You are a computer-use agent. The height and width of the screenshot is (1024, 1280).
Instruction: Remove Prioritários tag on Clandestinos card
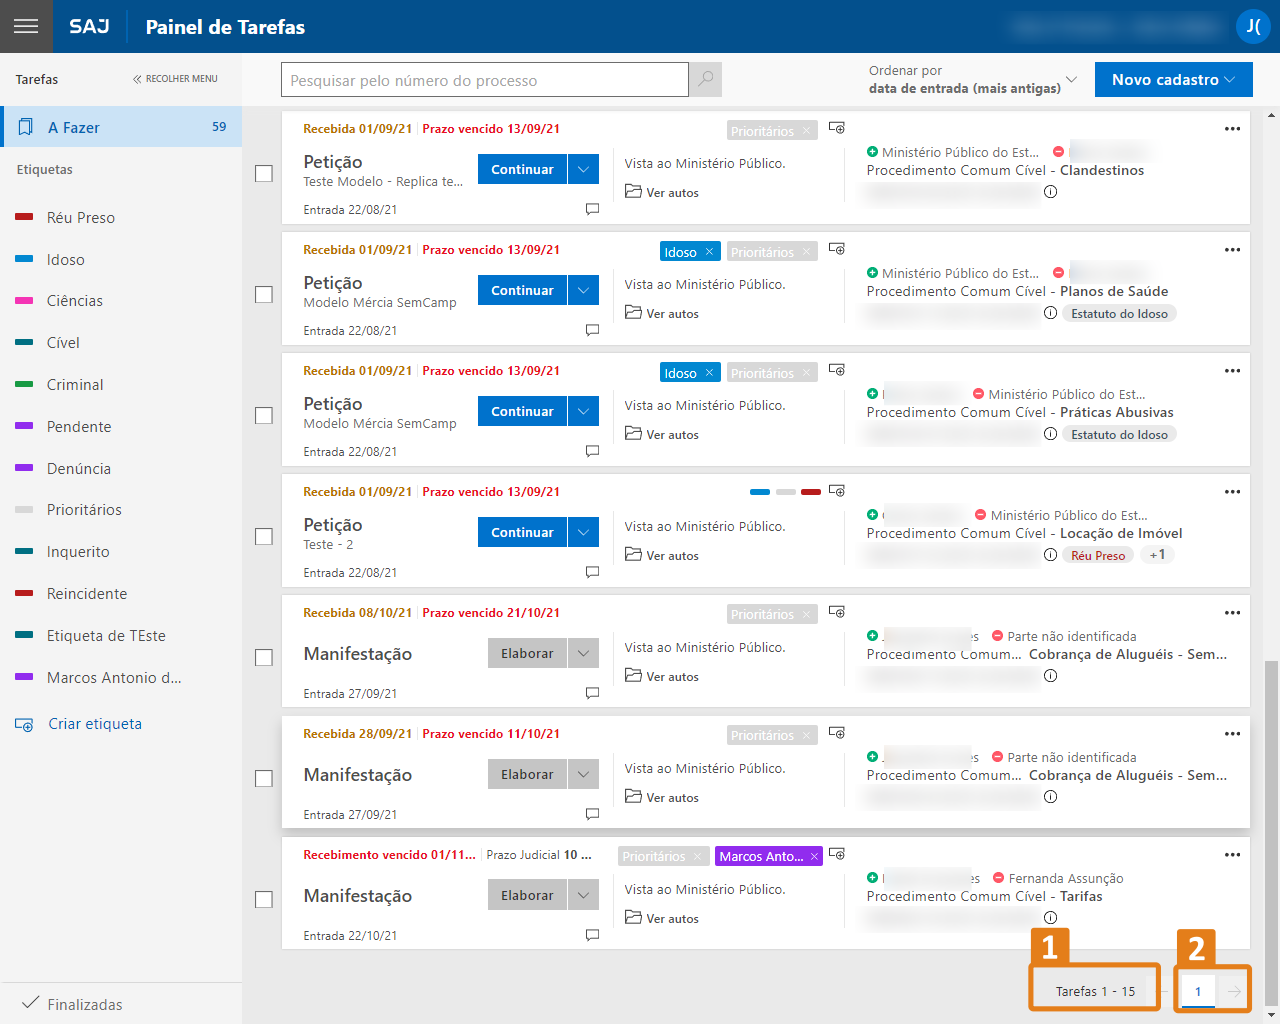click(x=806, y=131)
